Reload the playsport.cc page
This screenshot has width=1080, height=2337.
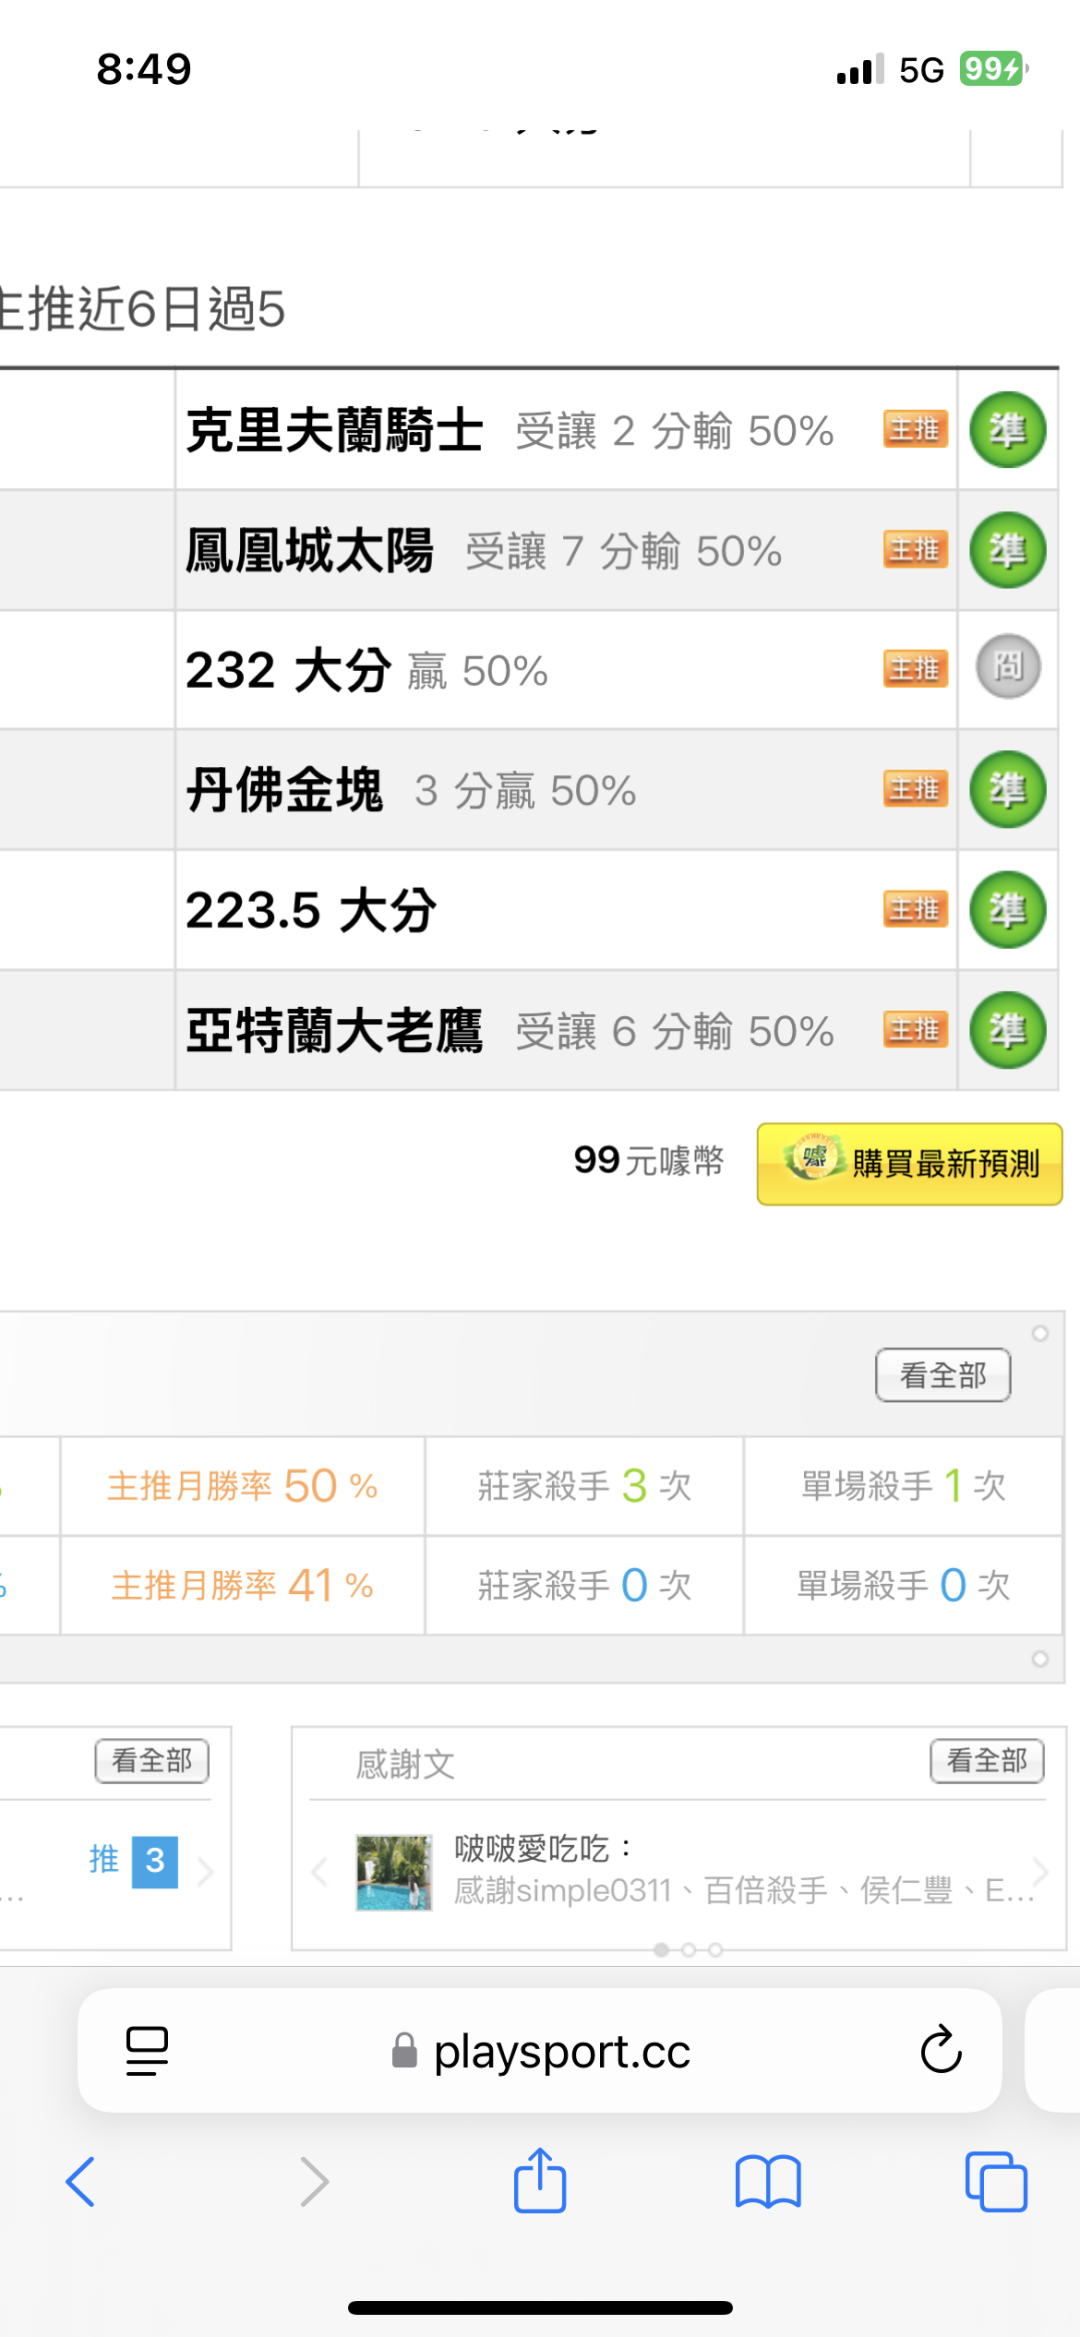click(x=940, y=2050)
